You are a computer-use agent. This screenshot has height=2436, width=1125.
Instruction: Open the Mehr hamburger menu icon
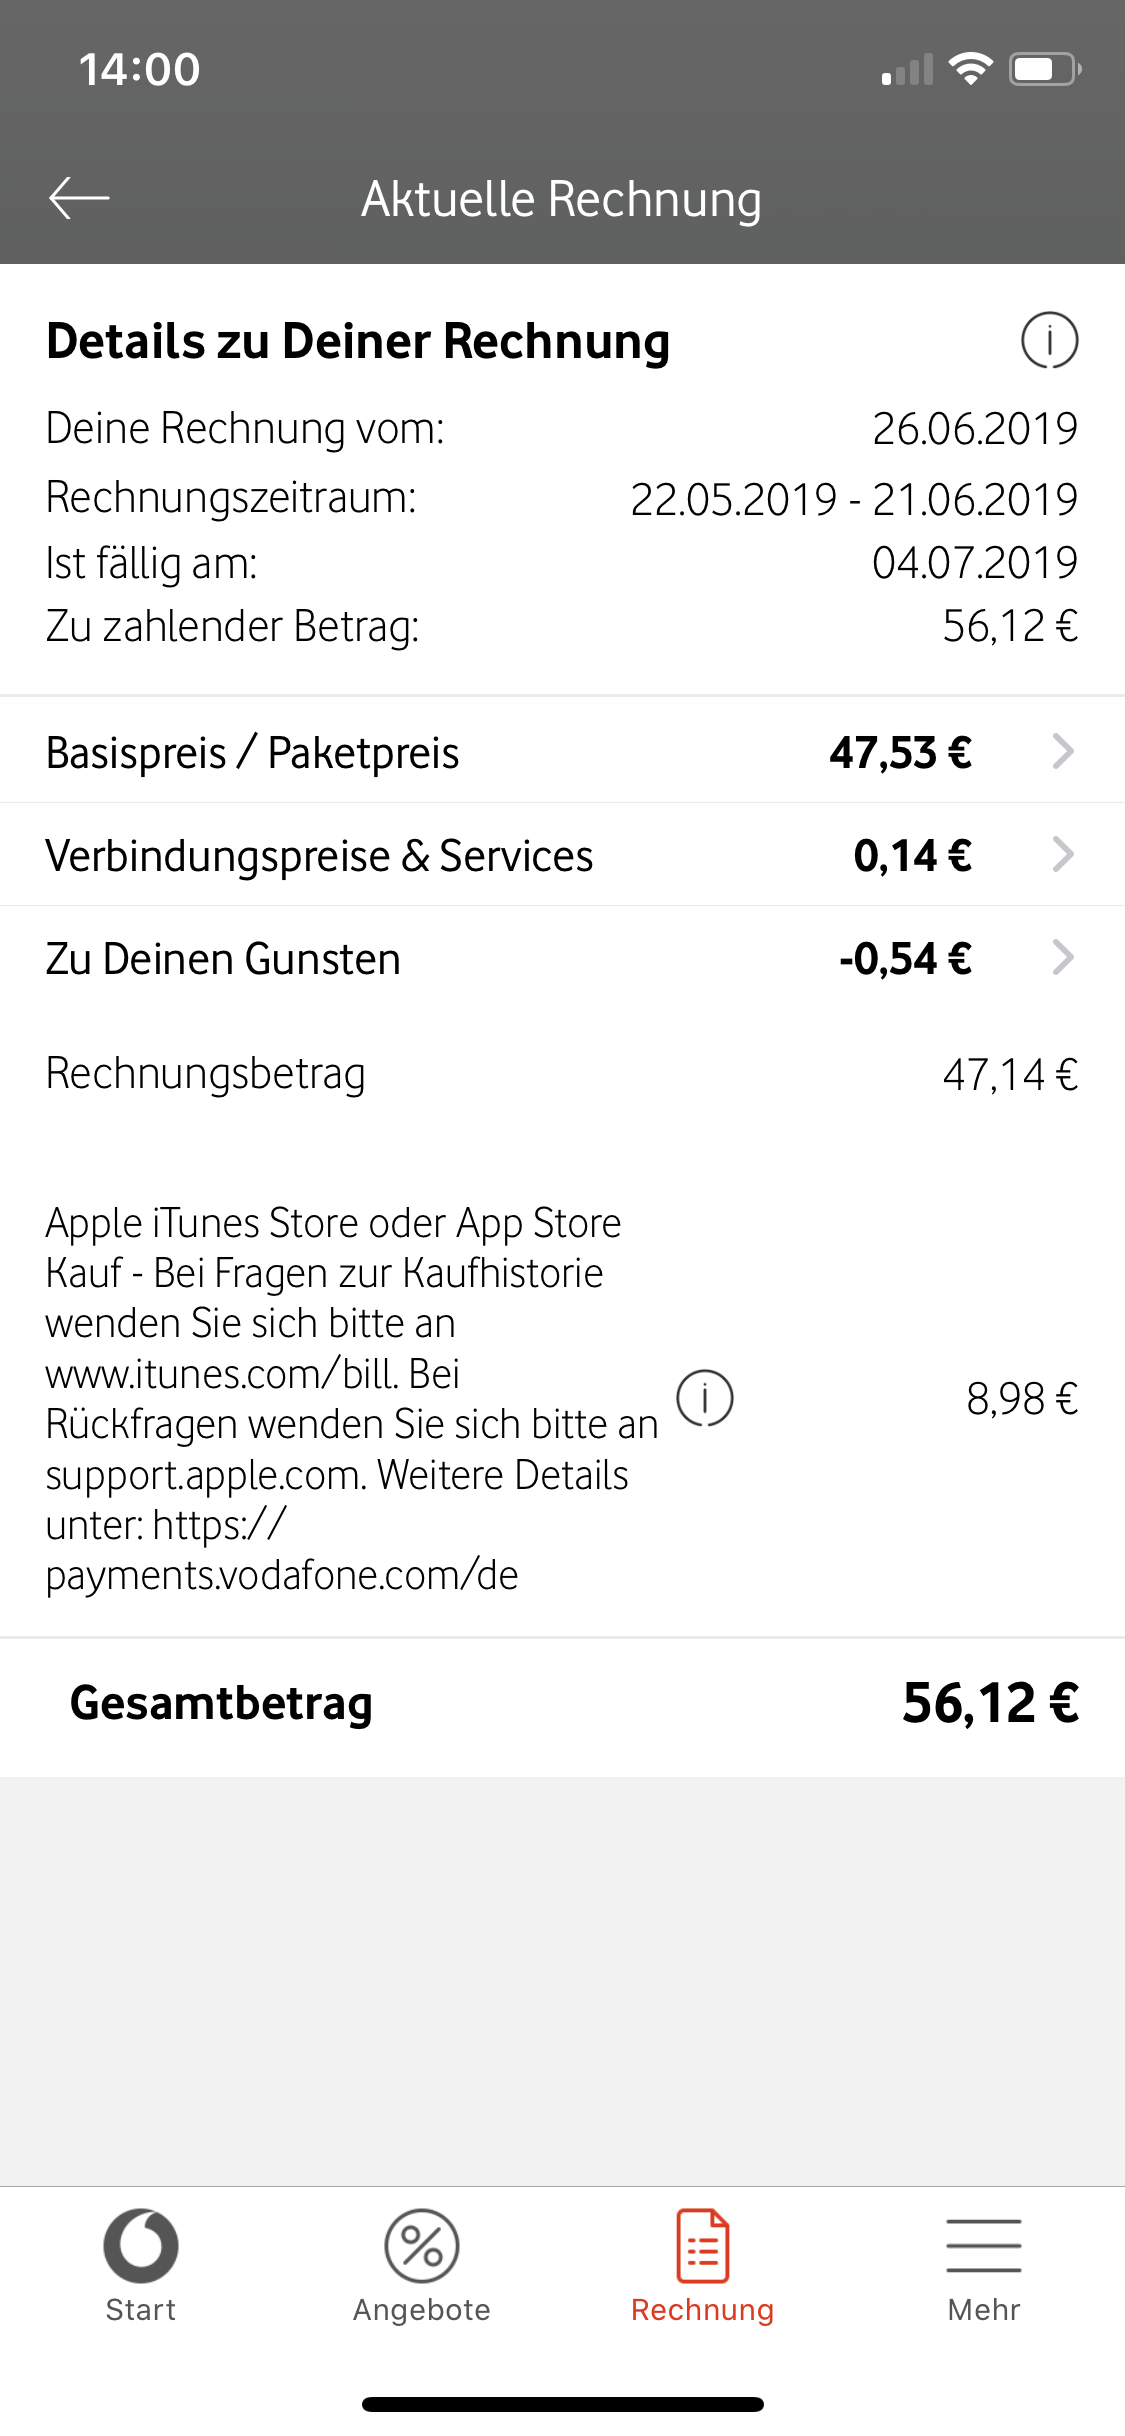(x=984, y=2245)
